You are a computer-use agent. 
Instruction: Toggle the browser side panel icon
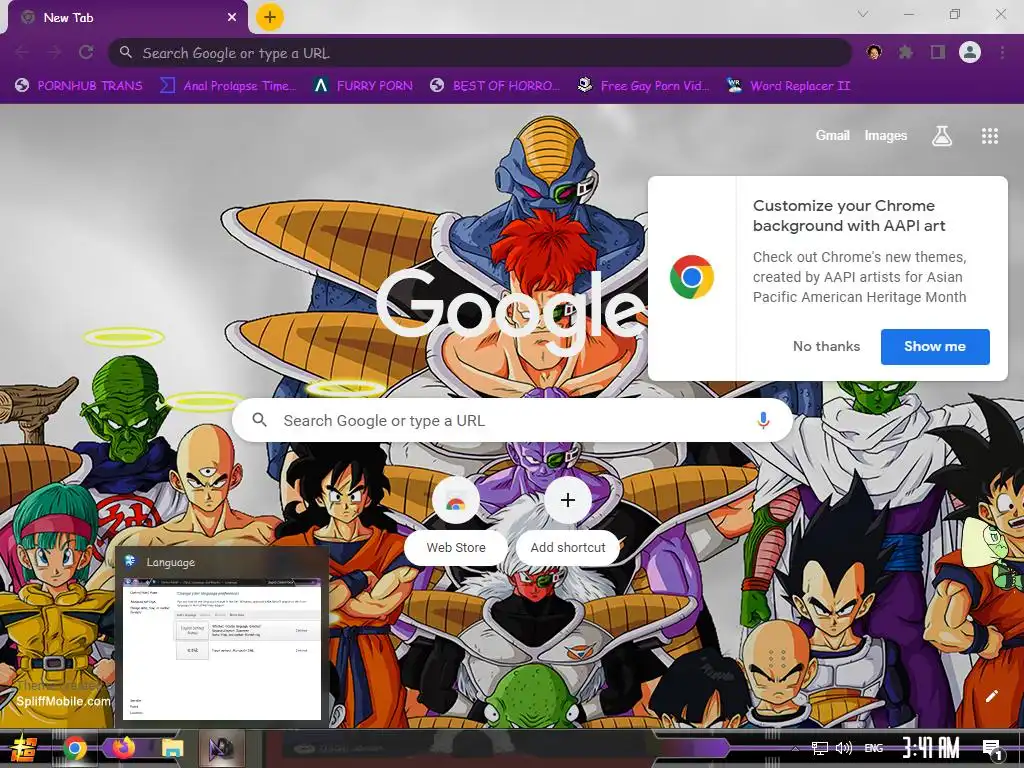tap(938, 52)
